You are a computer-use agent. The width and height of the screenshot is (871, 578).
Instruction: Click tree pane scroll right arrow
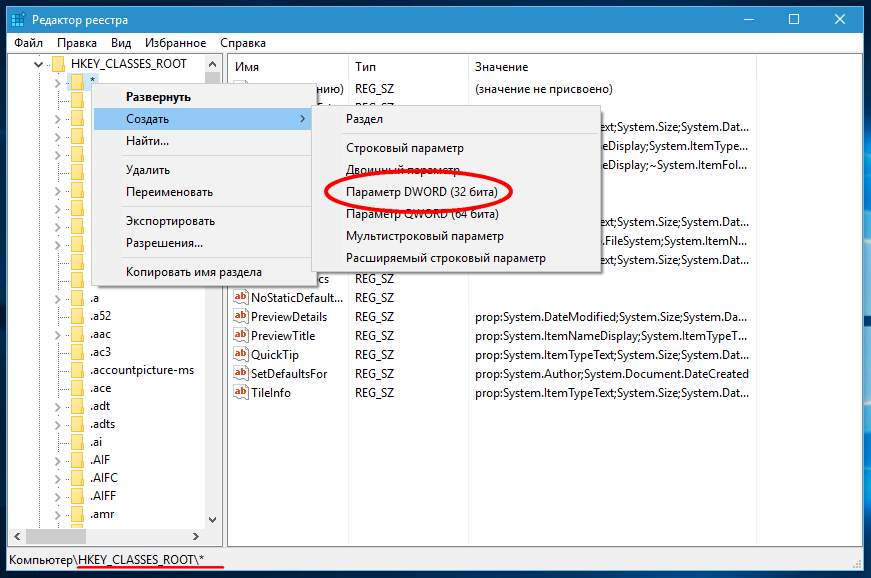click(x=196, y=536)
